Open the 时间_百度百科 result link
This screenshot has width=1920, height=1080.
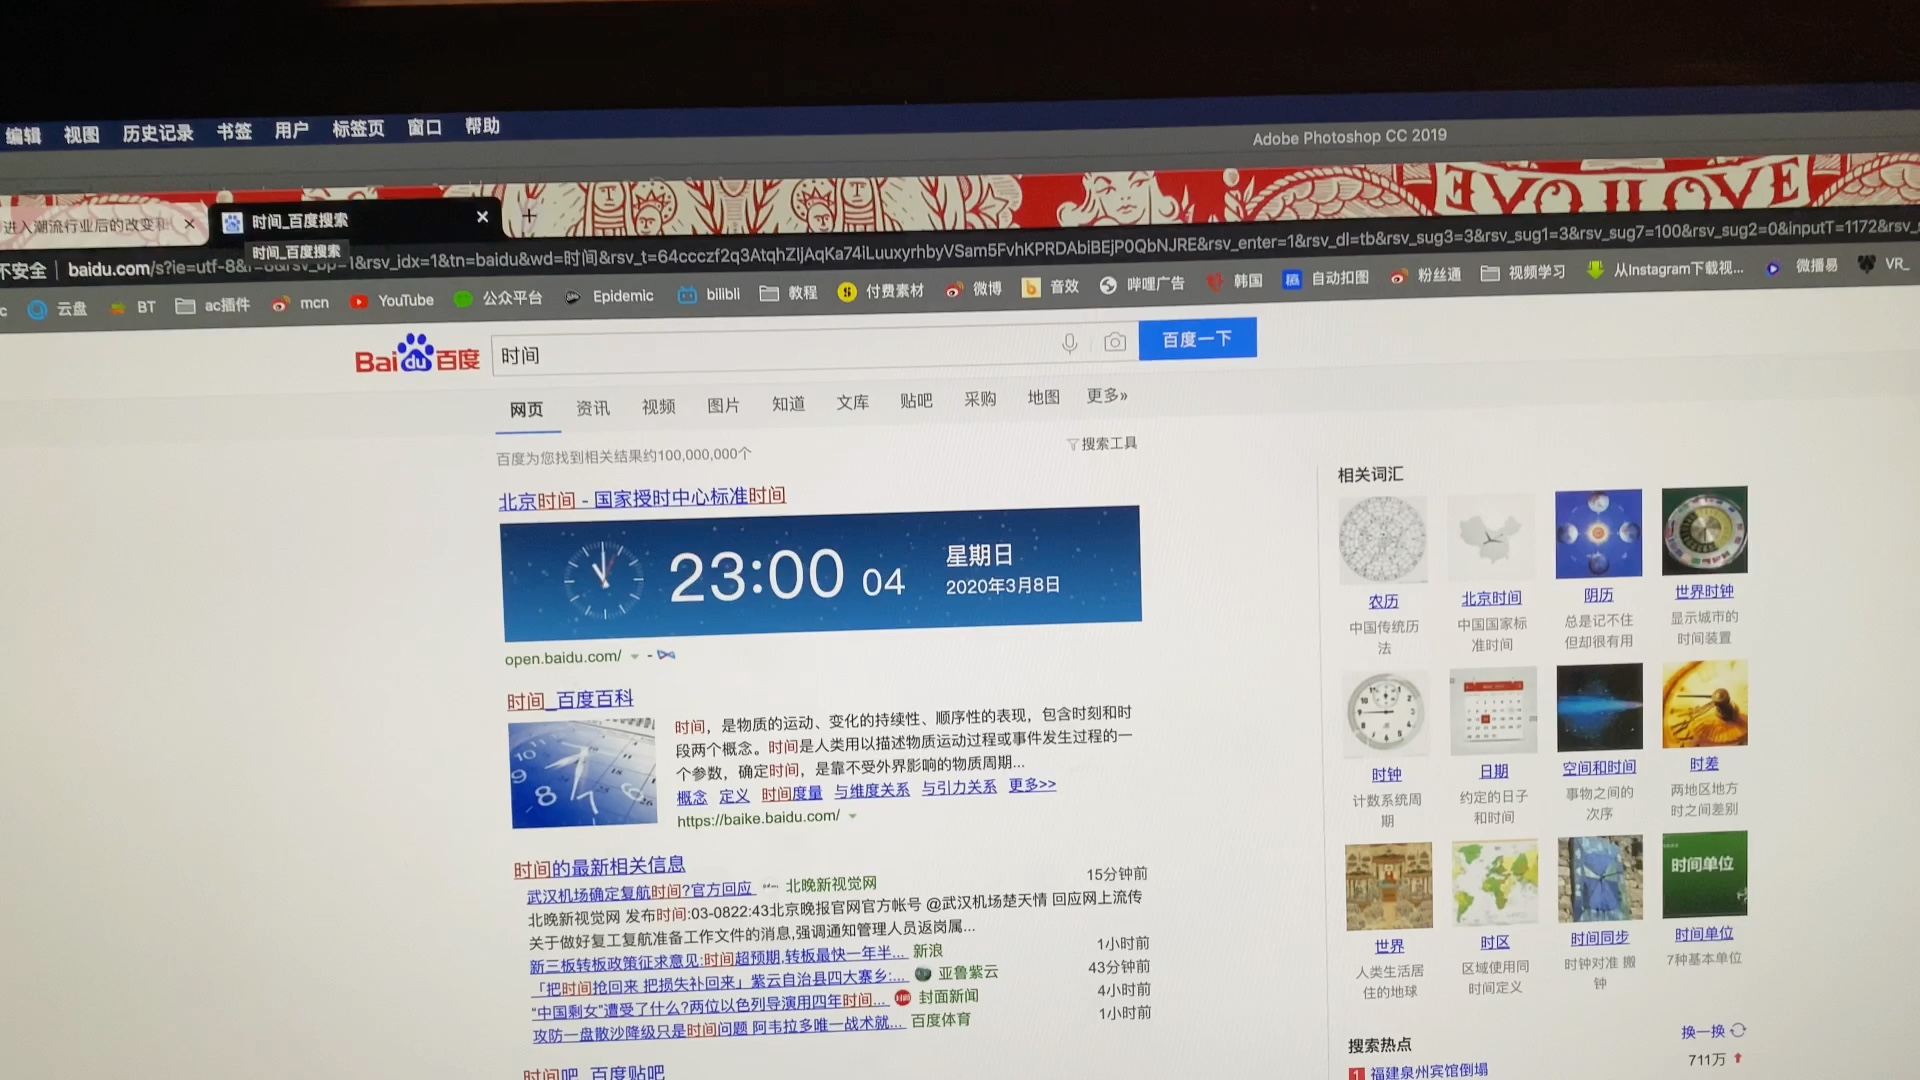tap(570, 700)
